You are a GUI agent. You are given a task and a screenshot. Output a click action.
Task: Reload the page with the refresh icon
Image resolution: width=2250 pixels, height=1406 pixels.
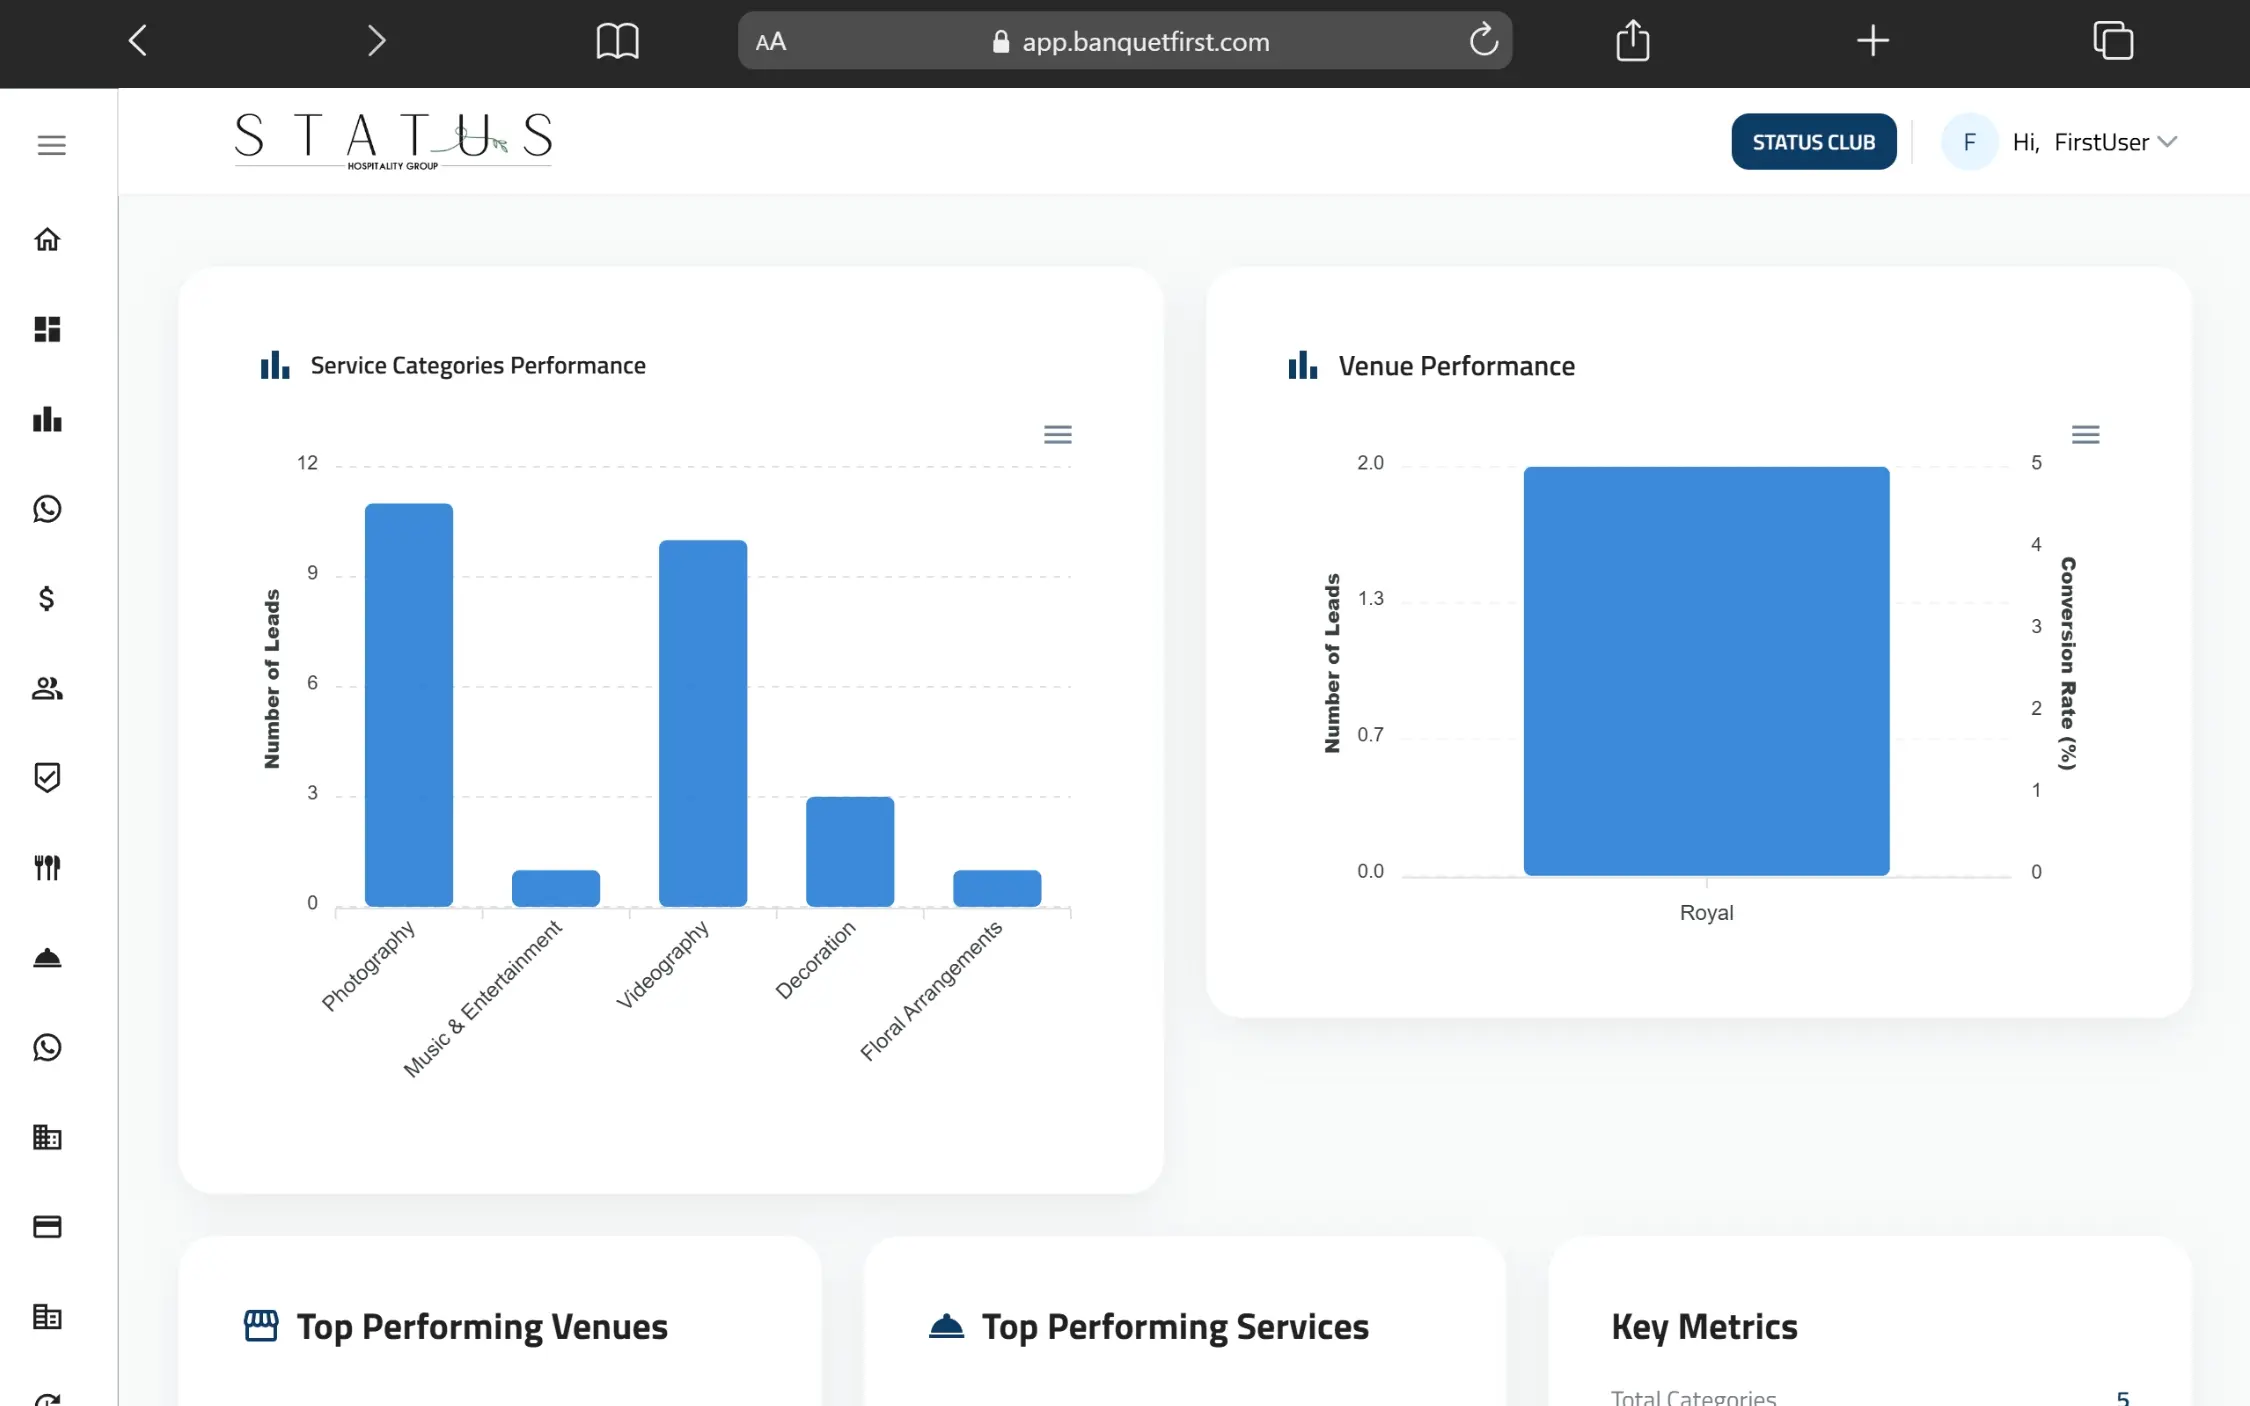point(1483,40)
